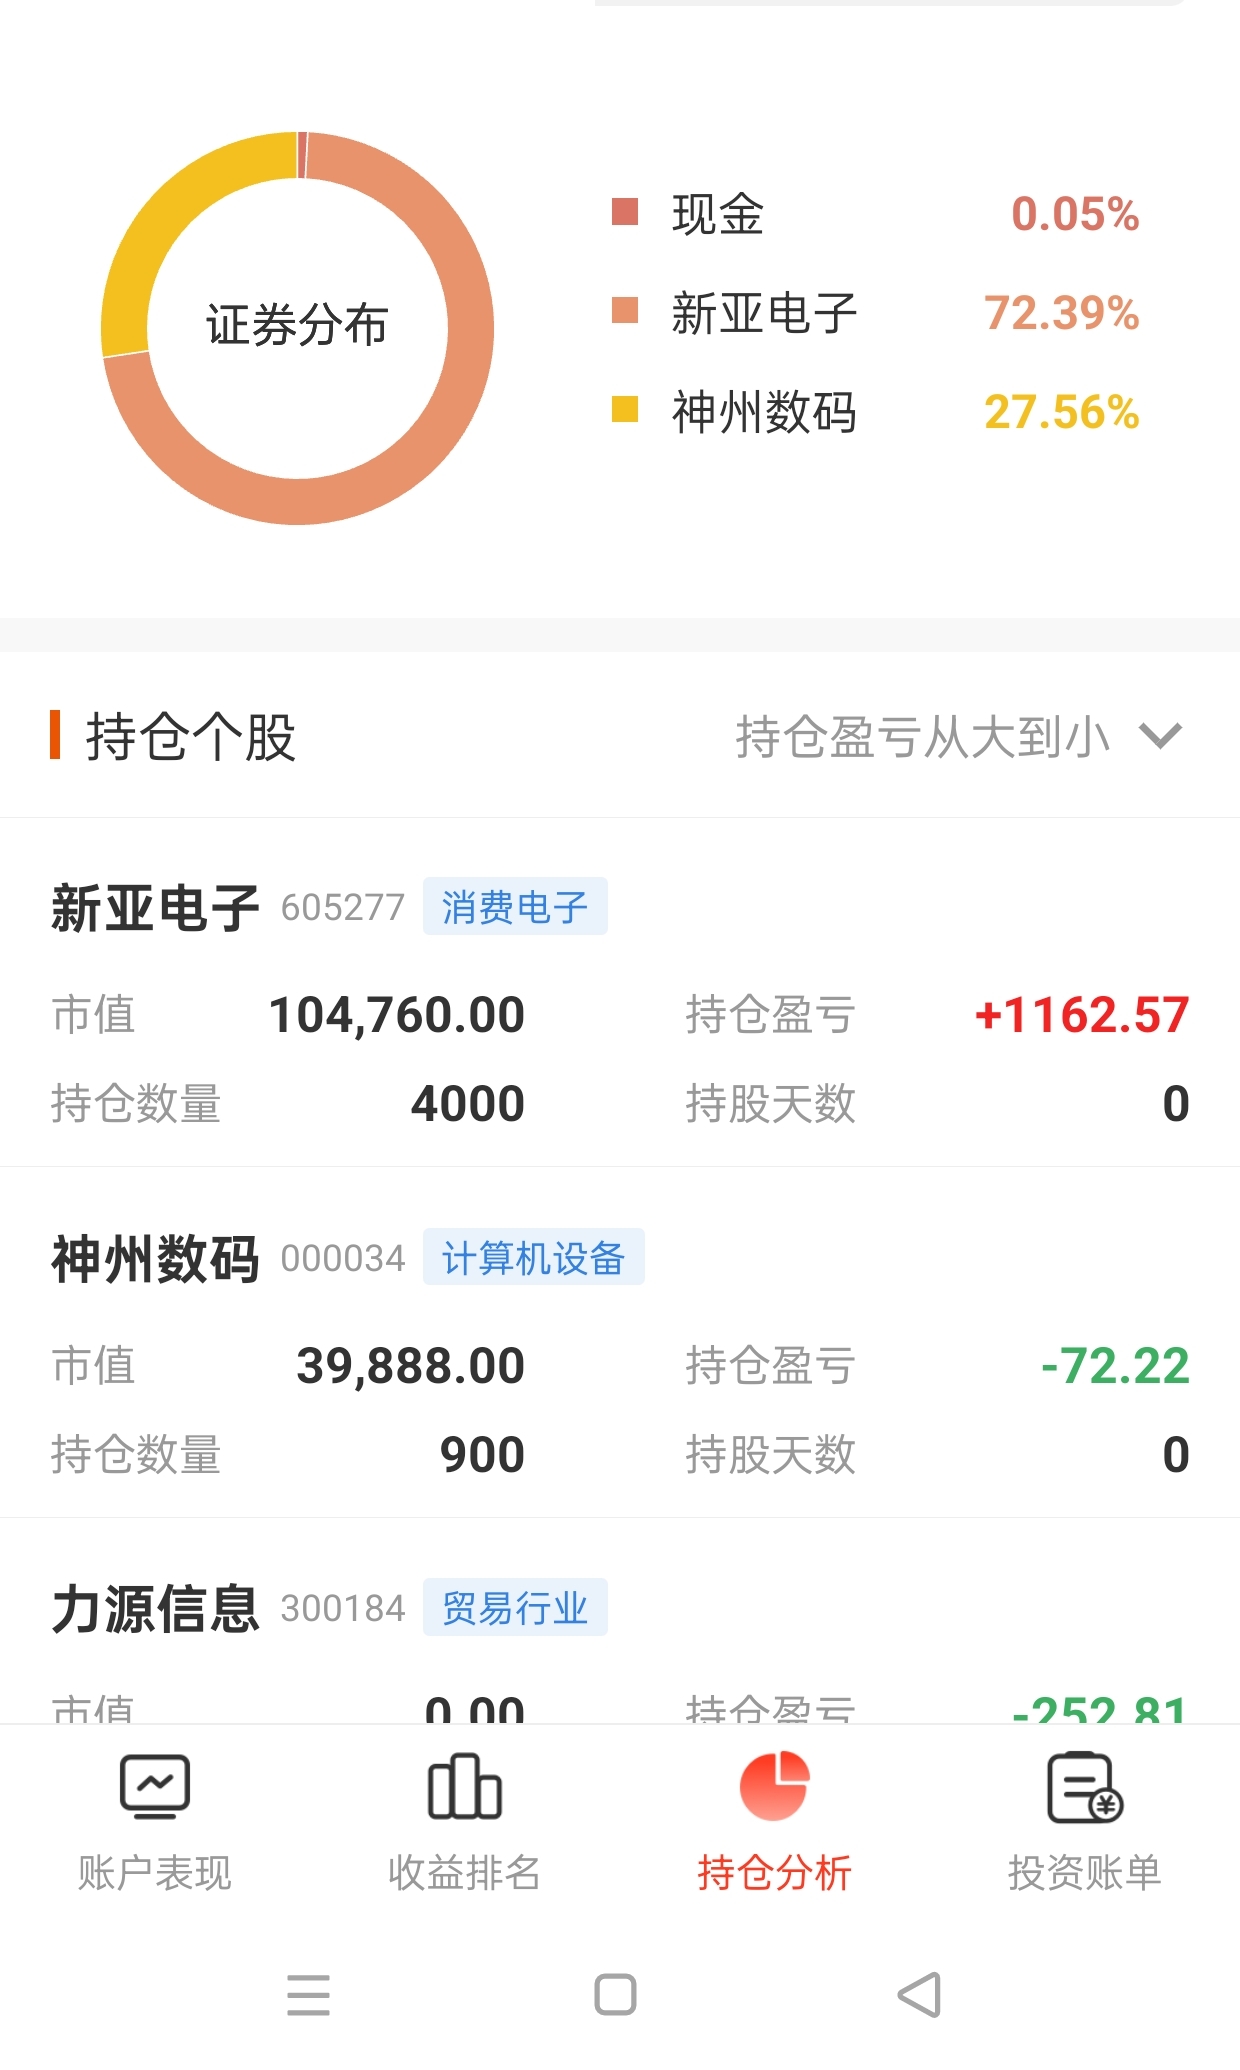Open the 持仓盈亏从大到小 sort selector text
This screenshot has height=2070, width=1240.
click(x=923, y=737)
